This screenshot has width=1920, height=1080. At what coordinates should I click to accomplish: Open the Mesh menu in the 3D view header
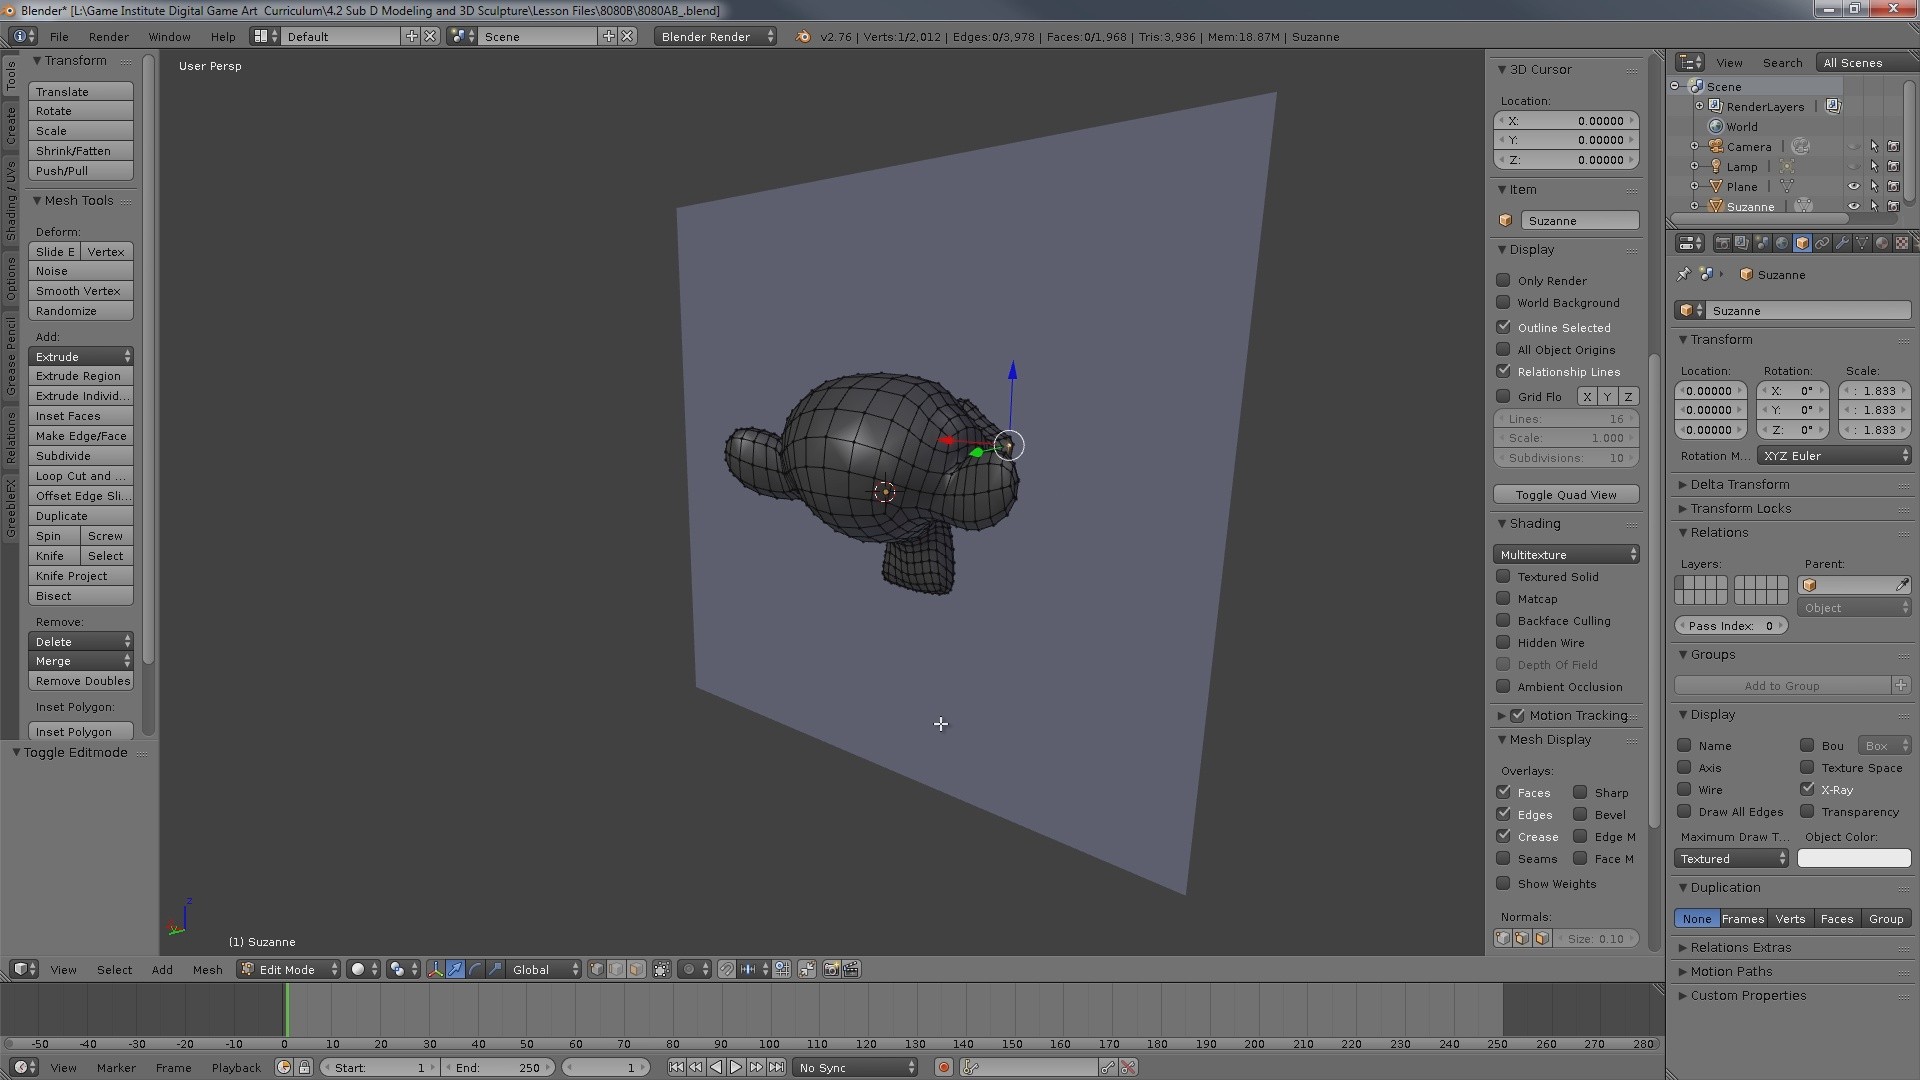(x=207, y=969)
